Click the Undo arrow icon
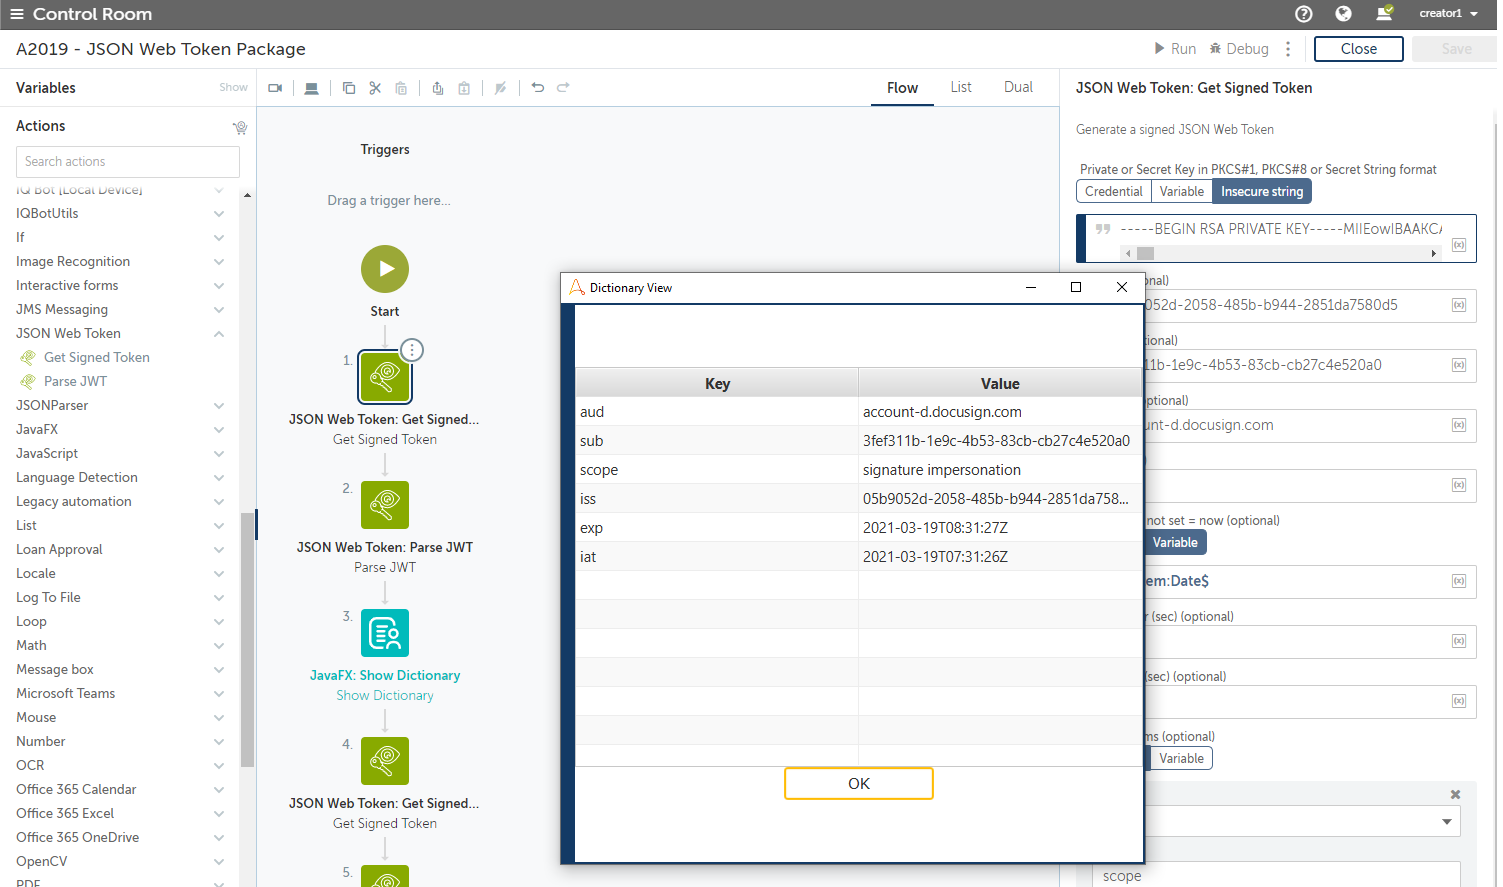The height and width of the screenshot is (887, 1503). 538,88
